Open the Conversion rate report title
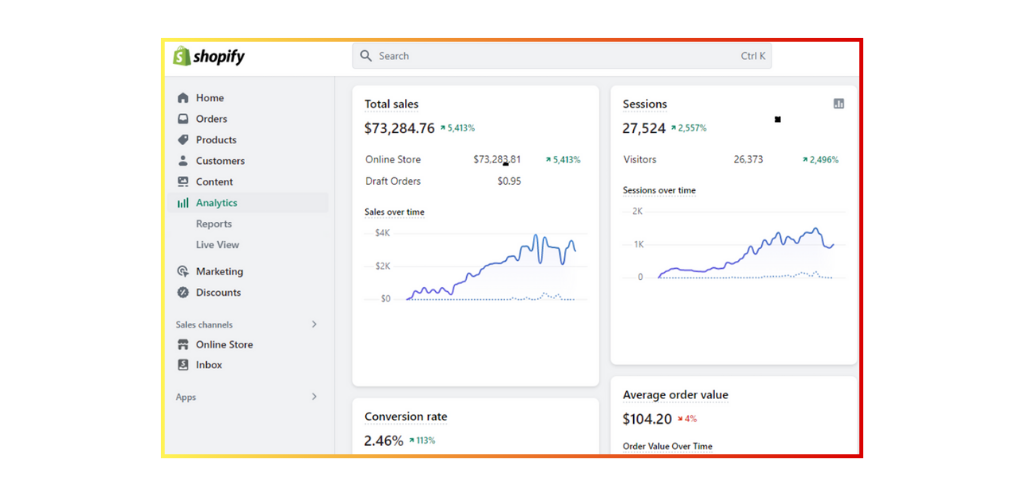Viewport: 1024px width, 496px height. (405, 417)
